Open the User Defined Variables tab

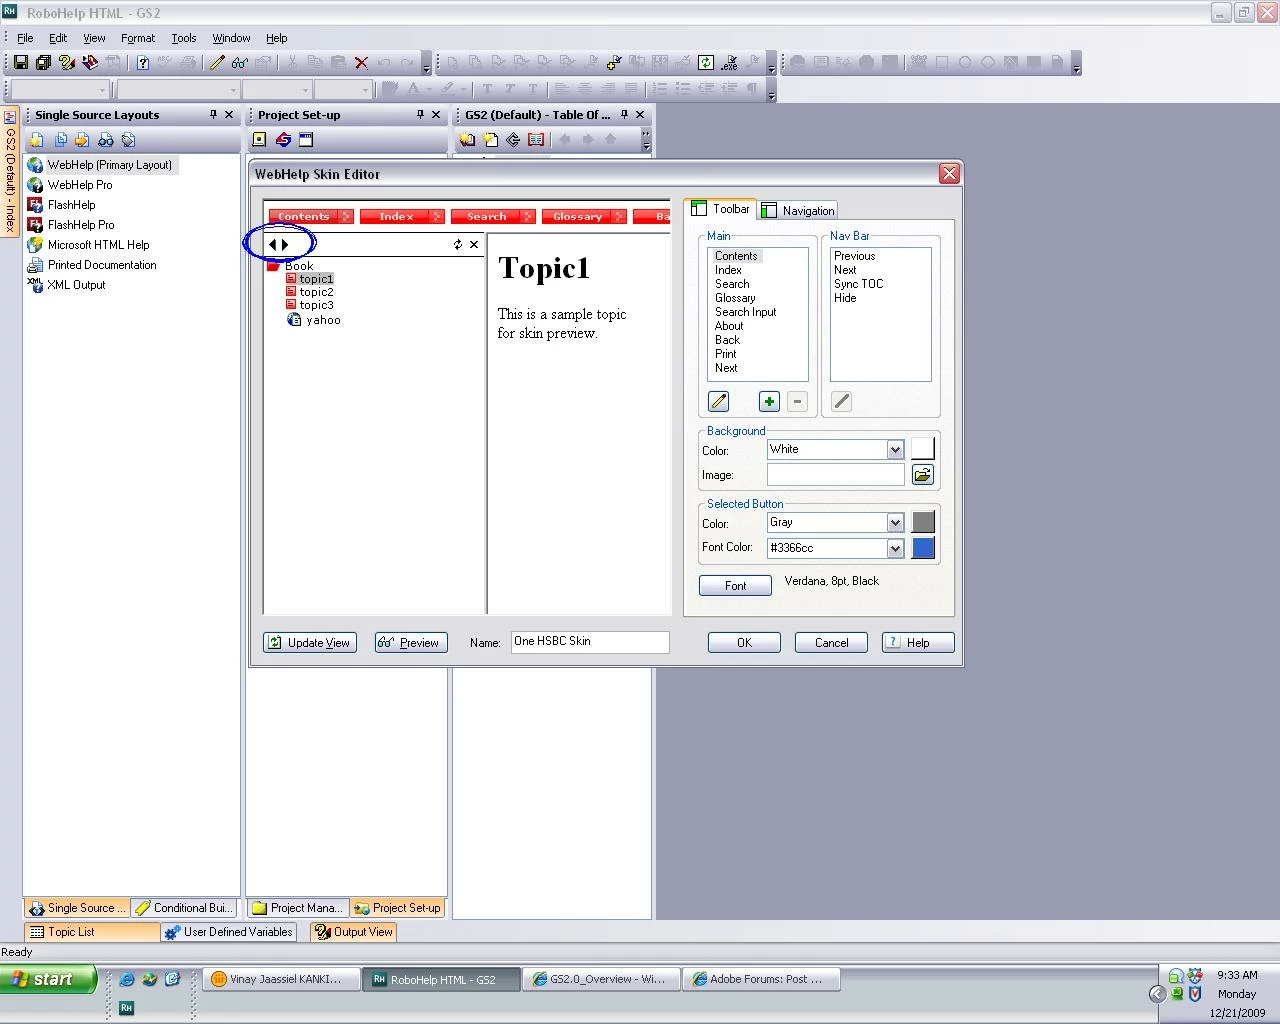[229, 932]
